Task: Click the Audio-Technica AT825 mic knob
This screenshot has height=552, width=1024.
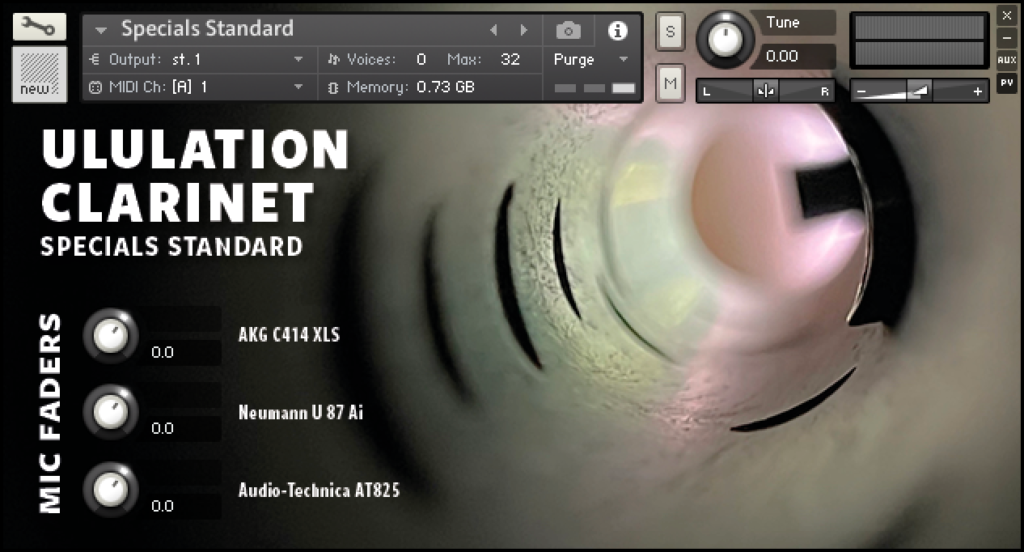Action: coord(110,490)
